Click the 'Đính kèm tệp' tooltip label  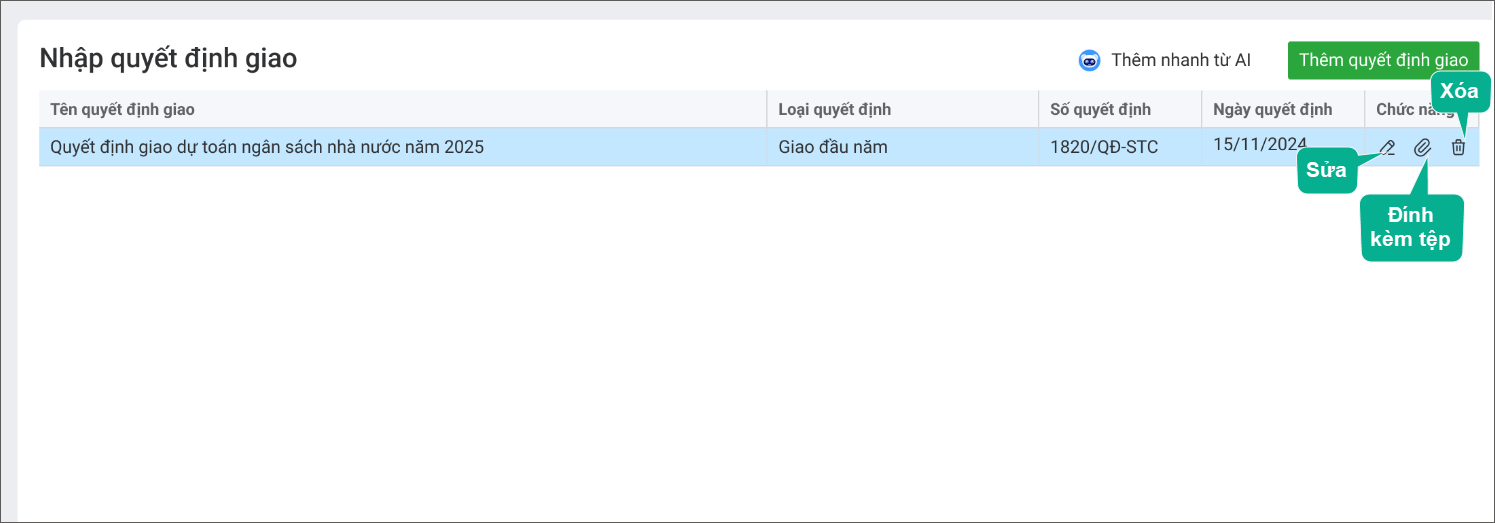click(1411, 227)
